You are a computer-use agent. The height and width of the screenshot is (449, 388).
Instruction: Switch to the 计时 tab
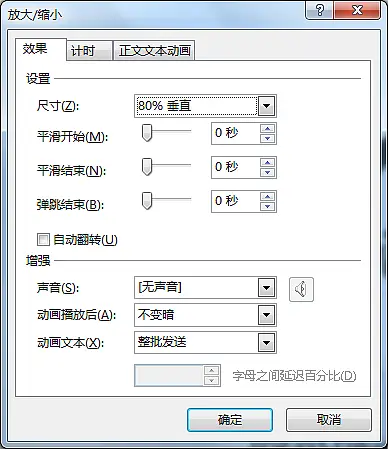pyautogui.click(x=89, y=51)
